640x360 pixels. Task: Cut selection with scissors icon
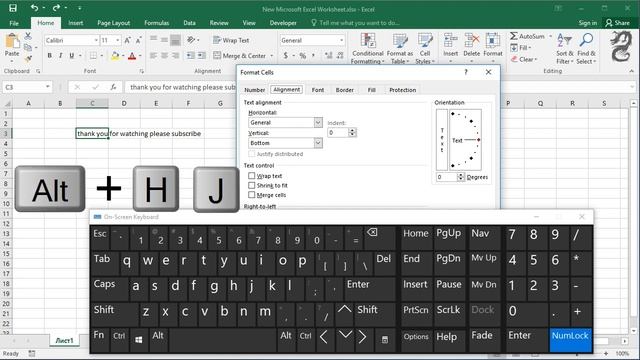pyautogui.click(x=28, y=36)
